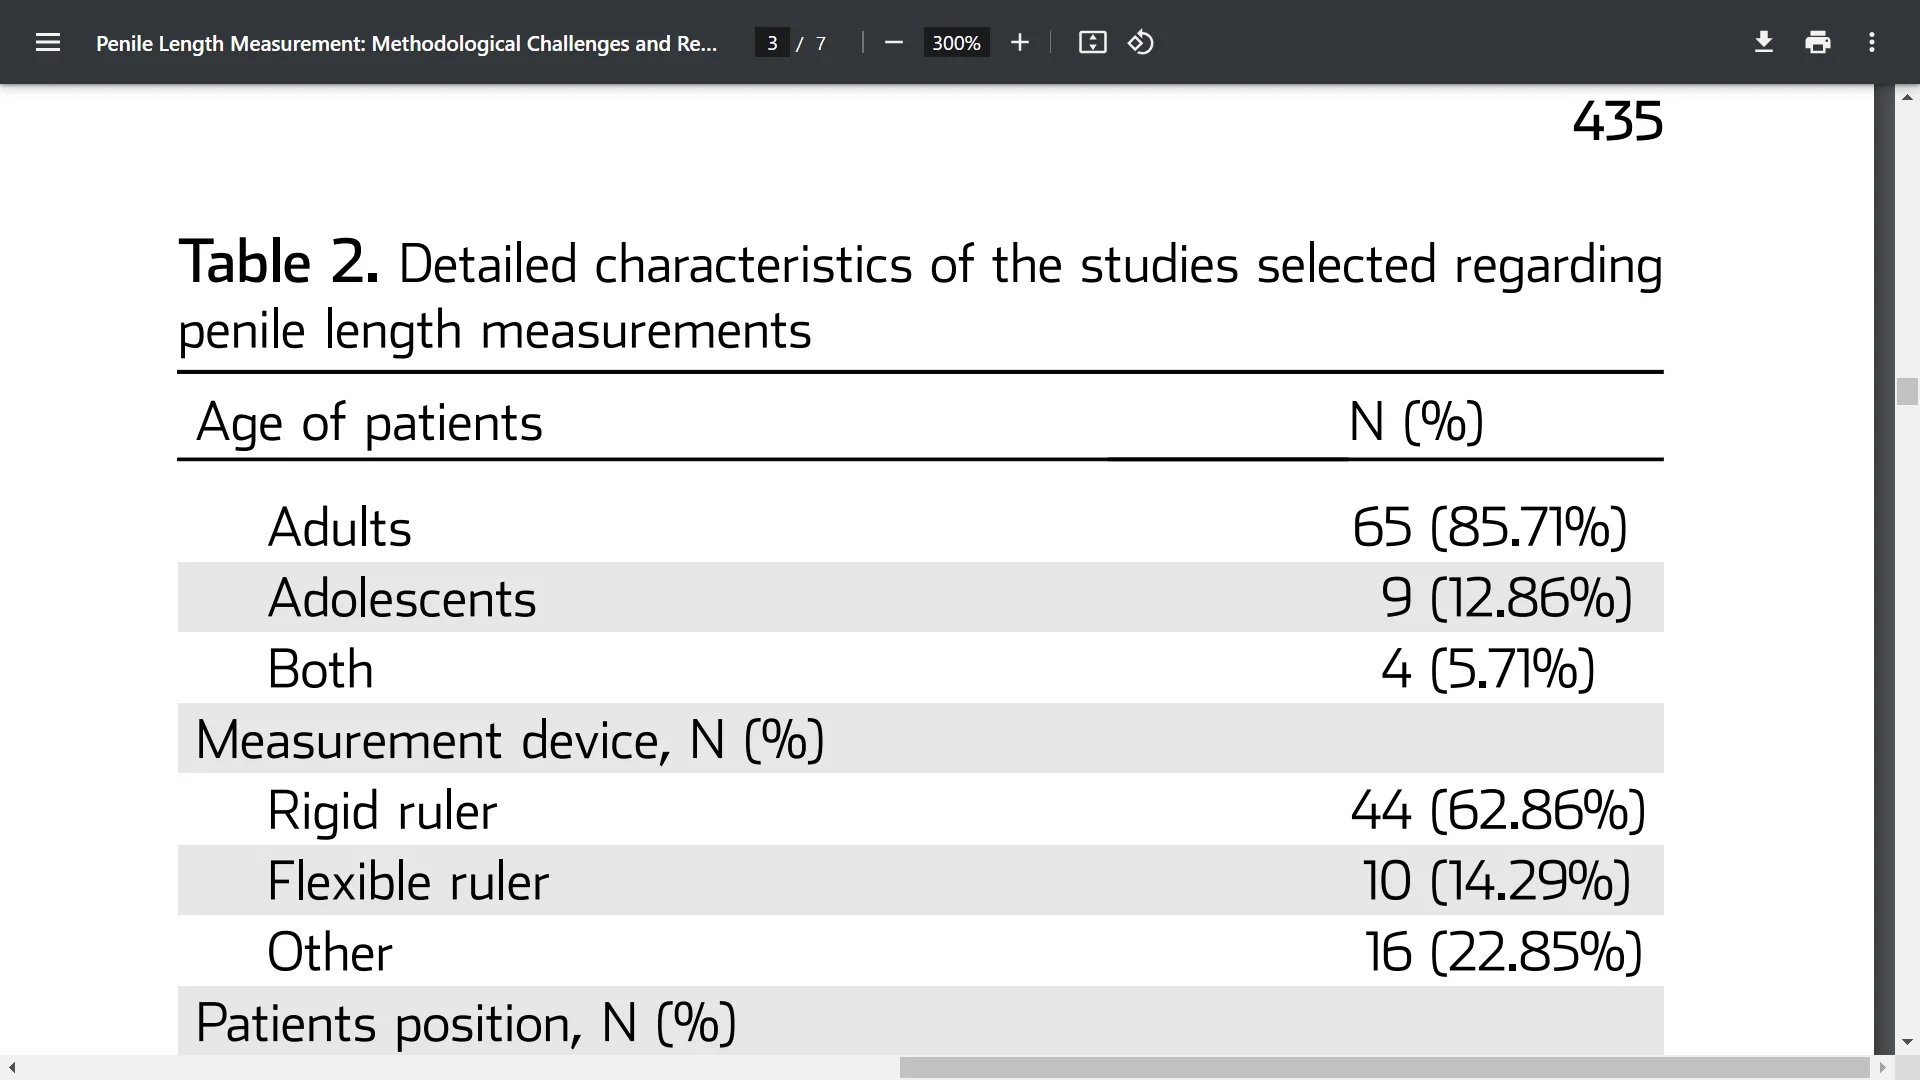Screen dimensions: 1920x1080
Task: Edit the current page number field
Action: tap(772, 43)
